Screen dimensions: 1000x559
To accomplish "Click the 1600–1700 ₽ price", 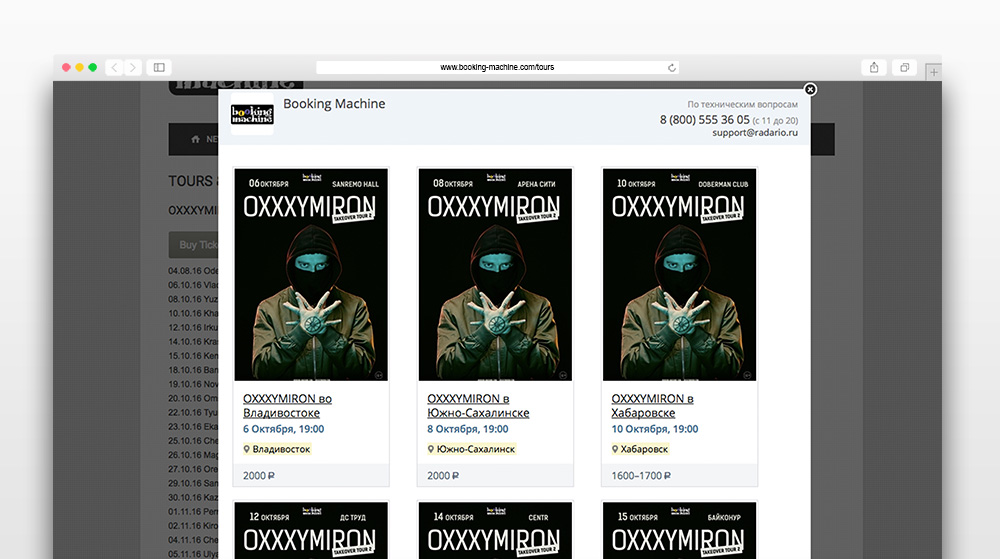I will (x=641, y=476).
